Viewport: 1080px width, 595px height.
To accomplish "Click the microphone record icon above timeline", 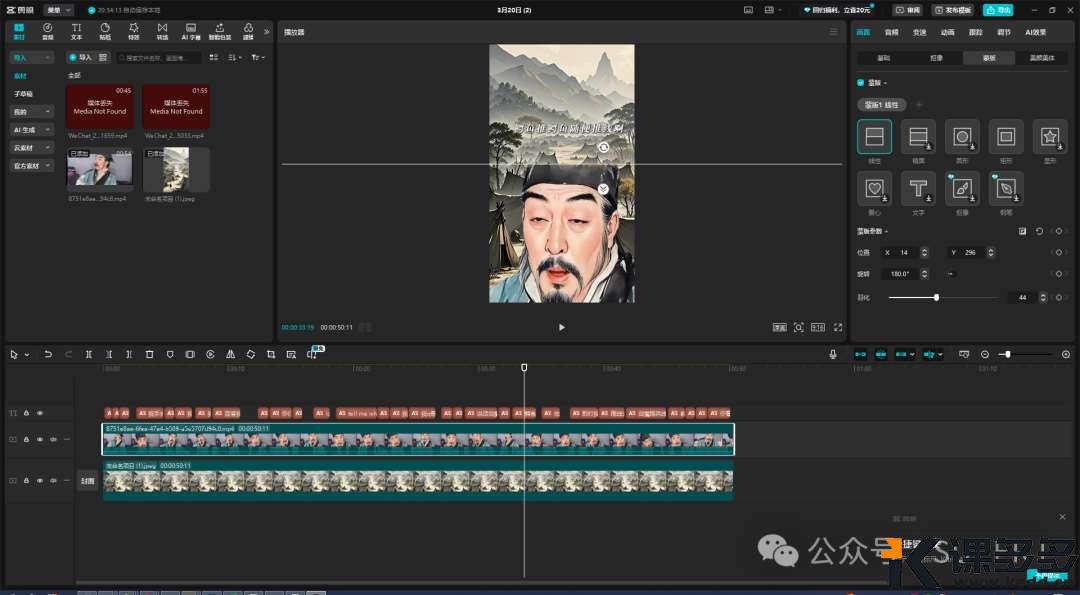I will pos(832,354).
